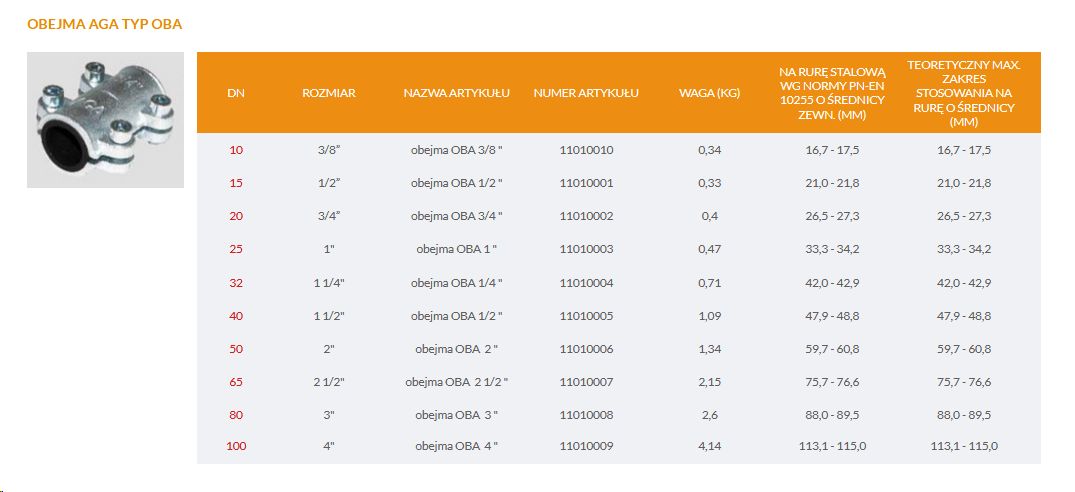
Task: Click article number 11010008
Action: click(586, 415)
